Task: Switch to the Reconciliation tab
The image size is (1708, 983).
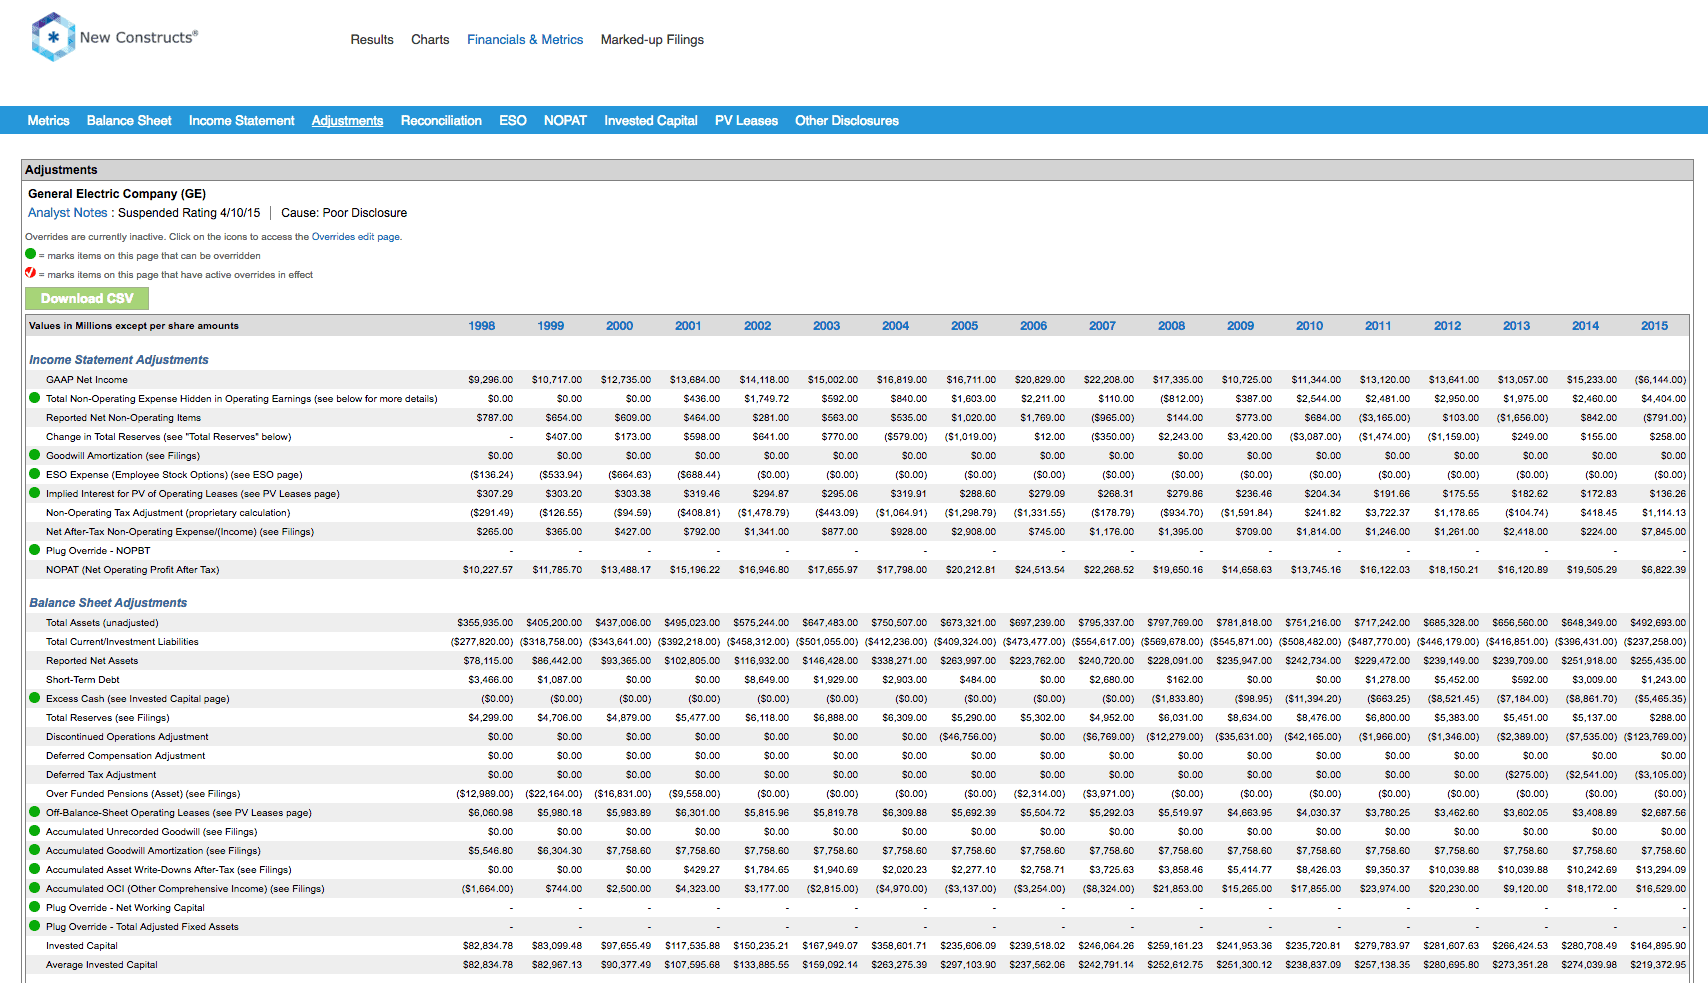Action: point(441,120)
